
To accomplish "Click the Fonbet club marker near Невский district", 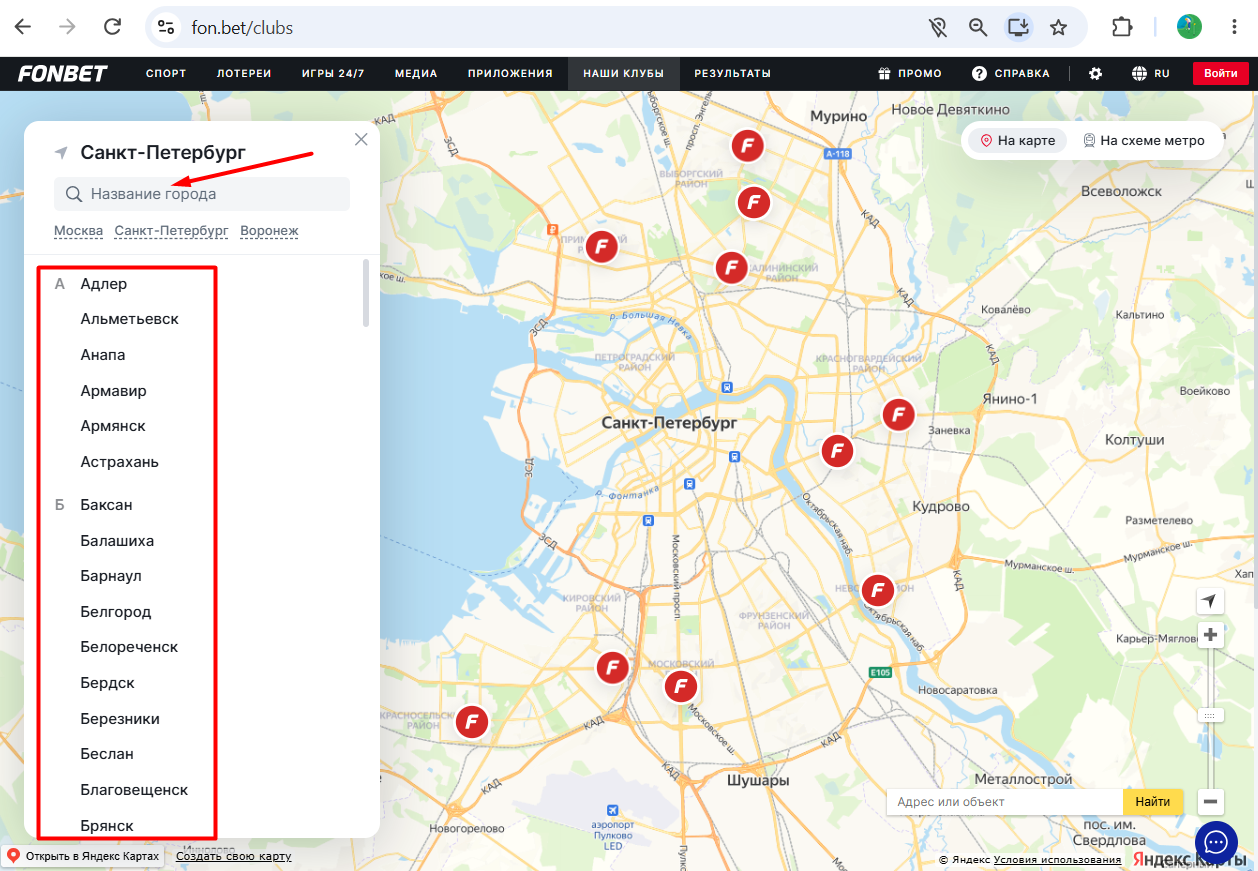I will 877,590.
